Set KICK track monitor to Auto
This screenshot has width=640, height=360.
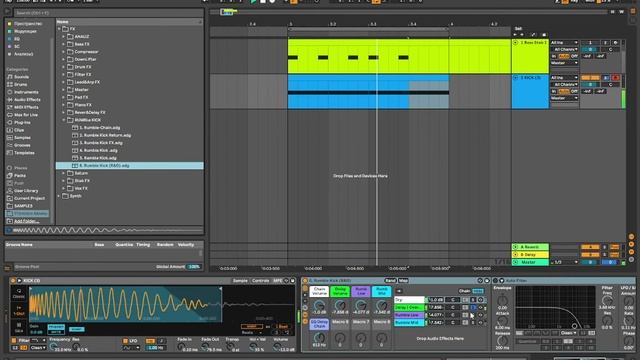pyautogui.click(x=564, y=91)
